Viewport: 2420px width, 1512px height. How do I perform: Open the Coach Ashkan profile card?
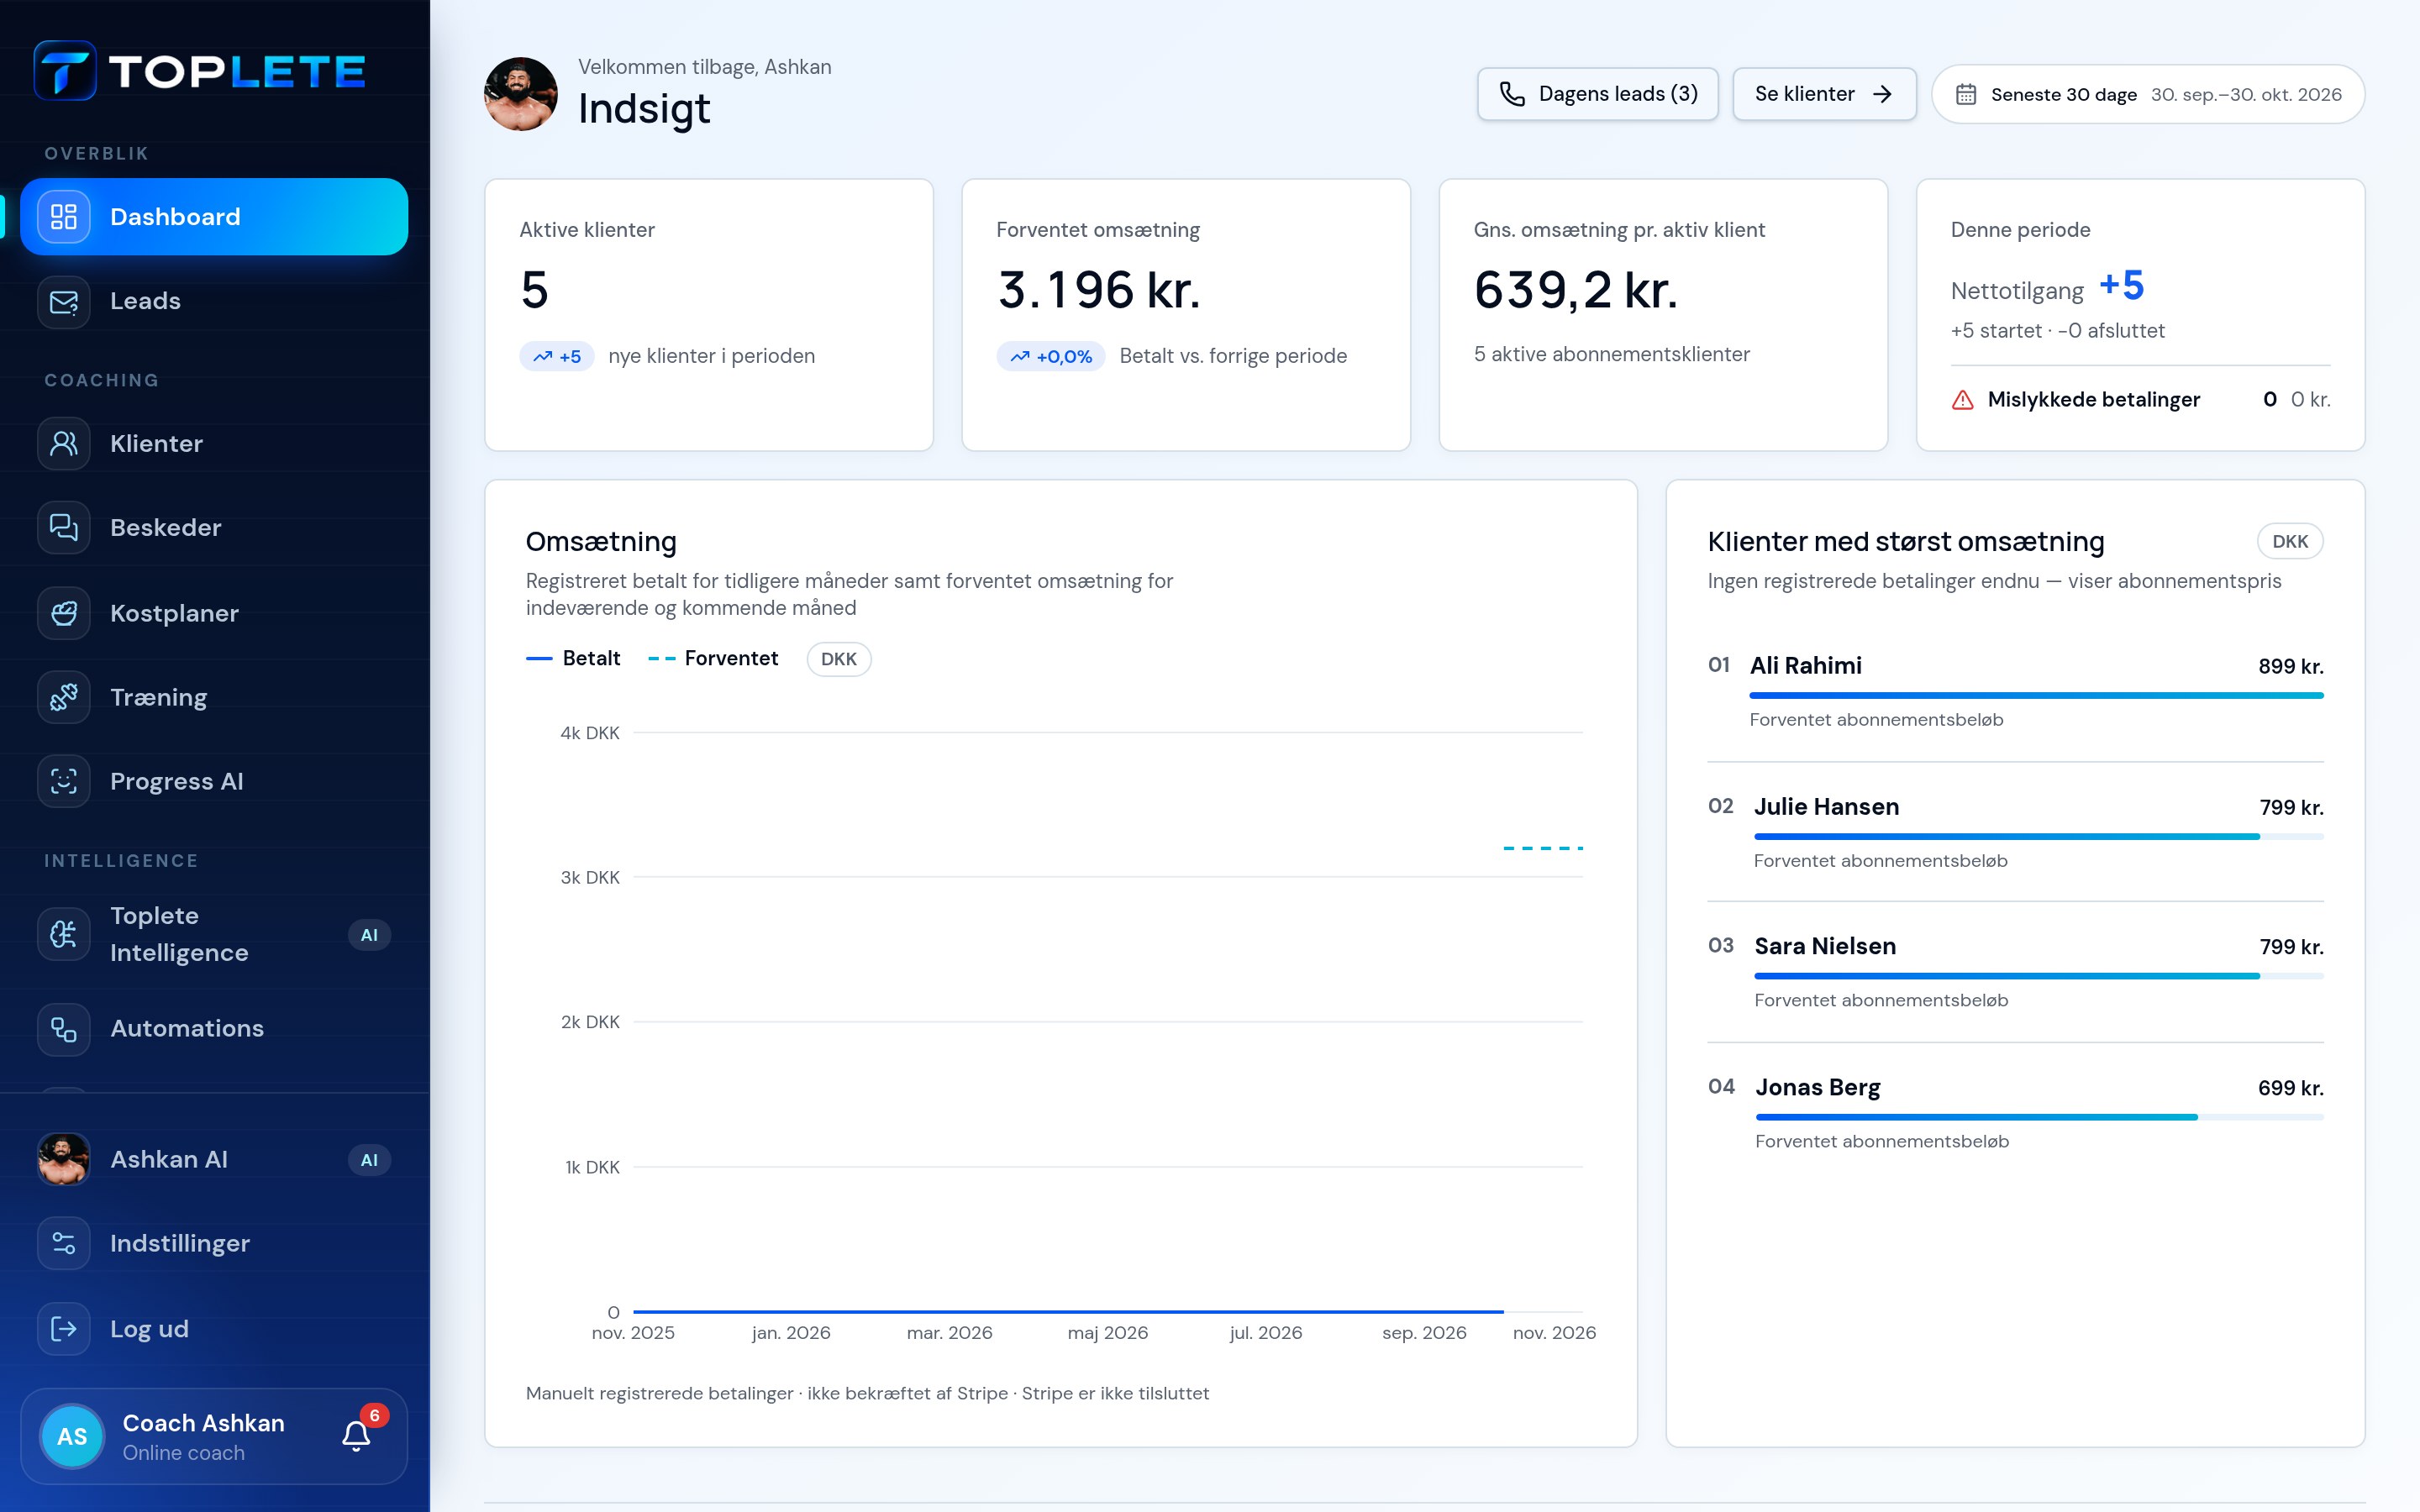point(214,1436)
